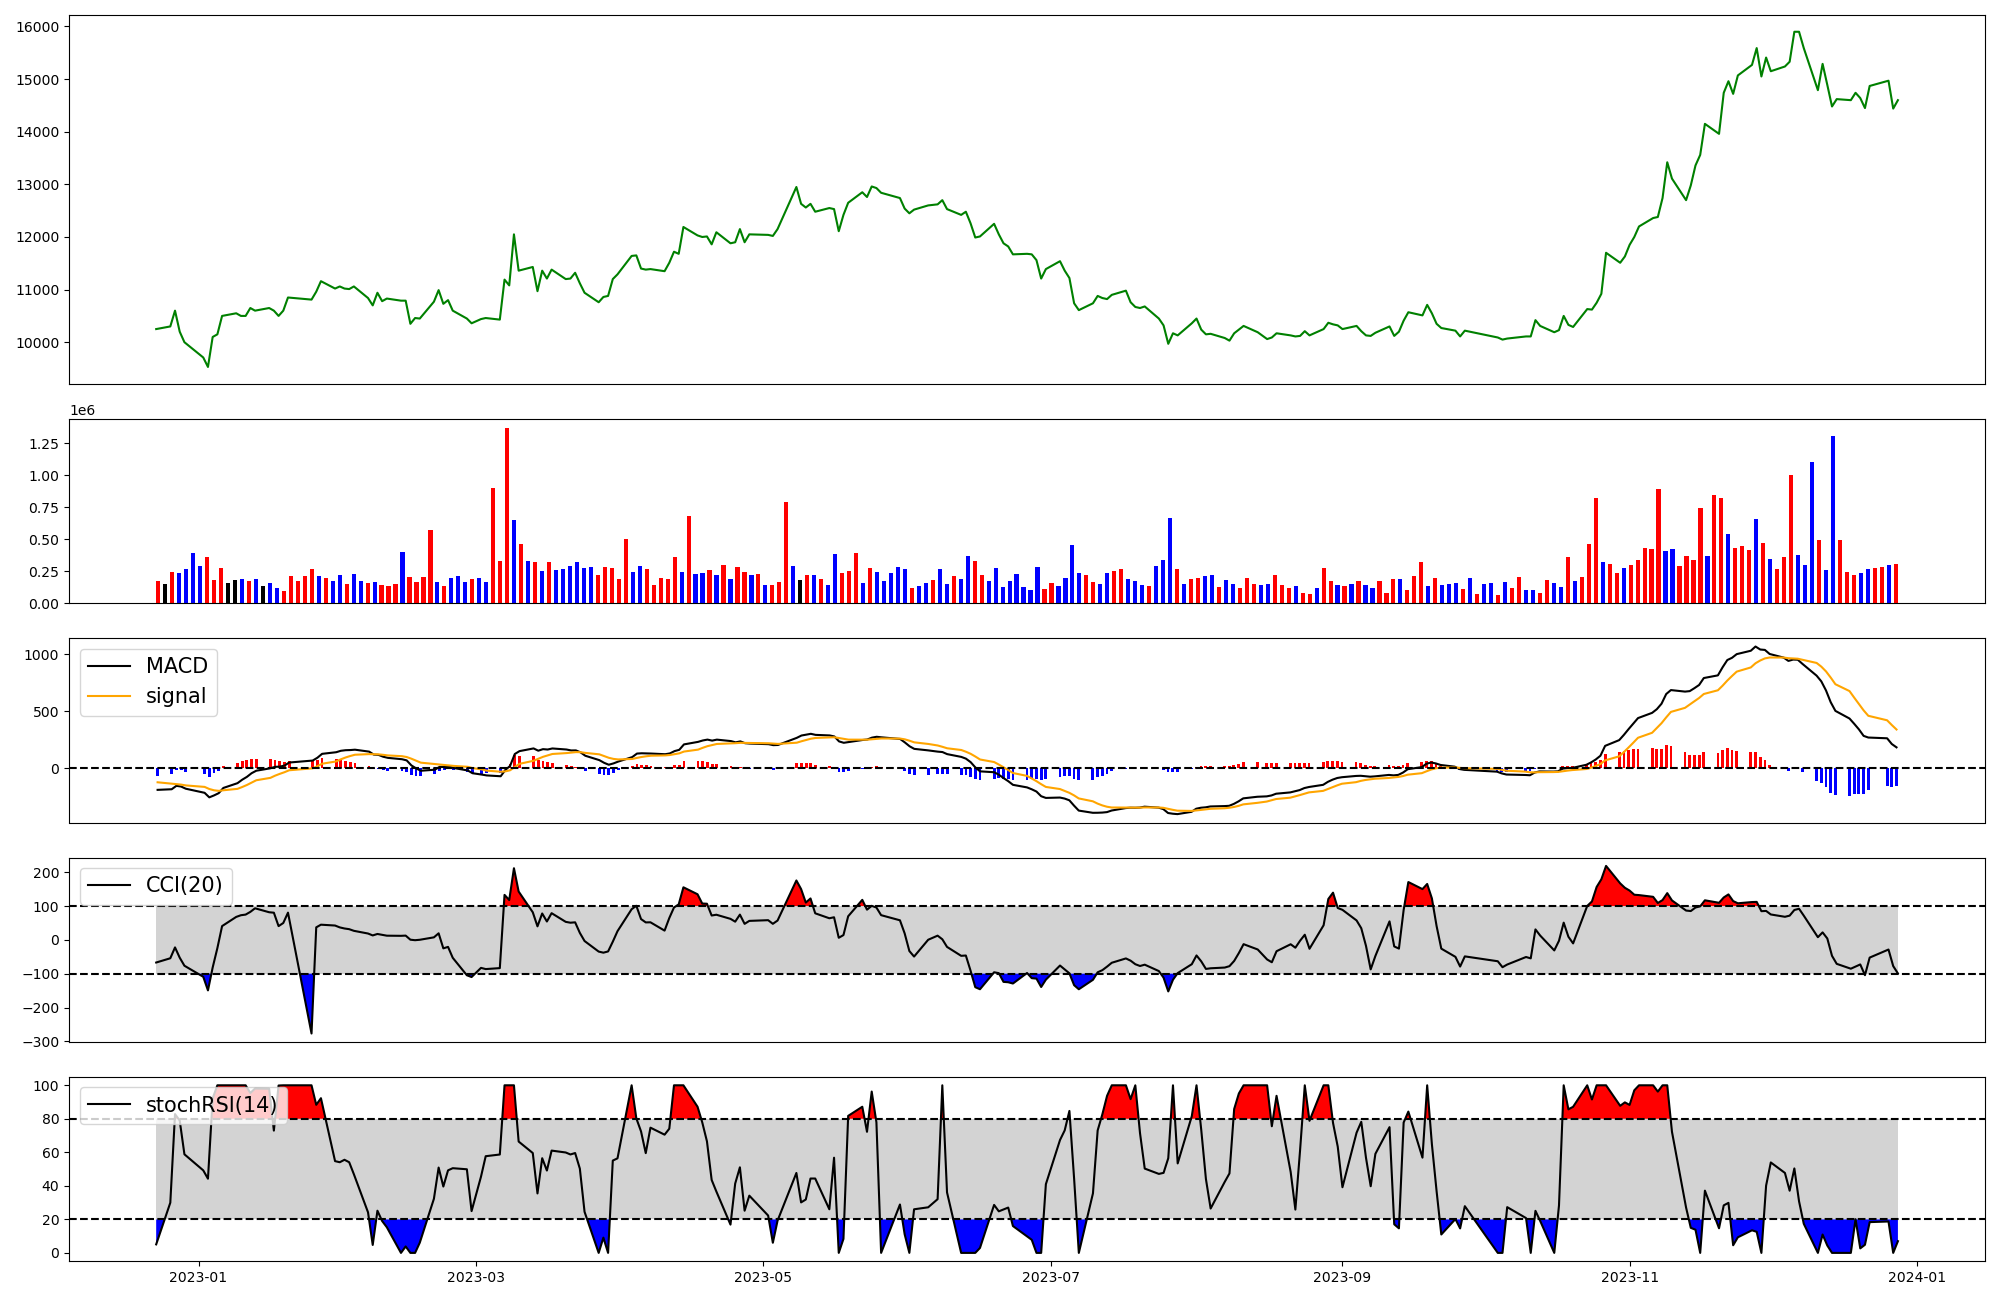Click the stochRSI(14) legend entry

tap(211, 1105)
